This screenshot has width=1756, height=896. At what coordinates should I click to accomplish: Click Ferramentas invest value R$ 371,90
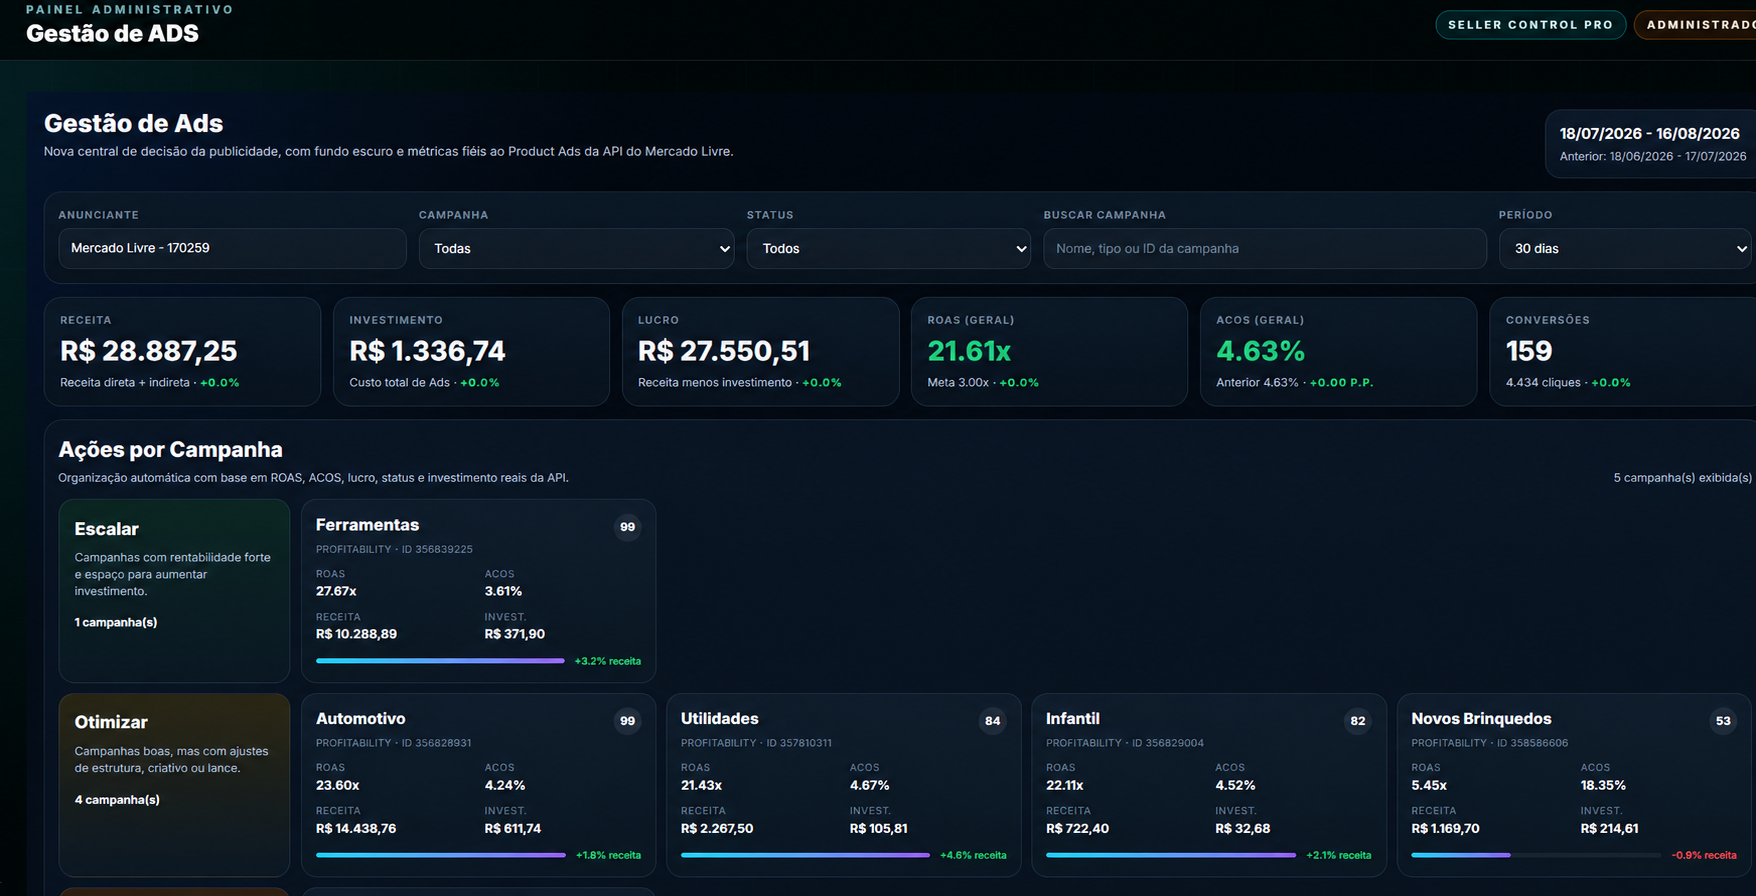(515, 634)
